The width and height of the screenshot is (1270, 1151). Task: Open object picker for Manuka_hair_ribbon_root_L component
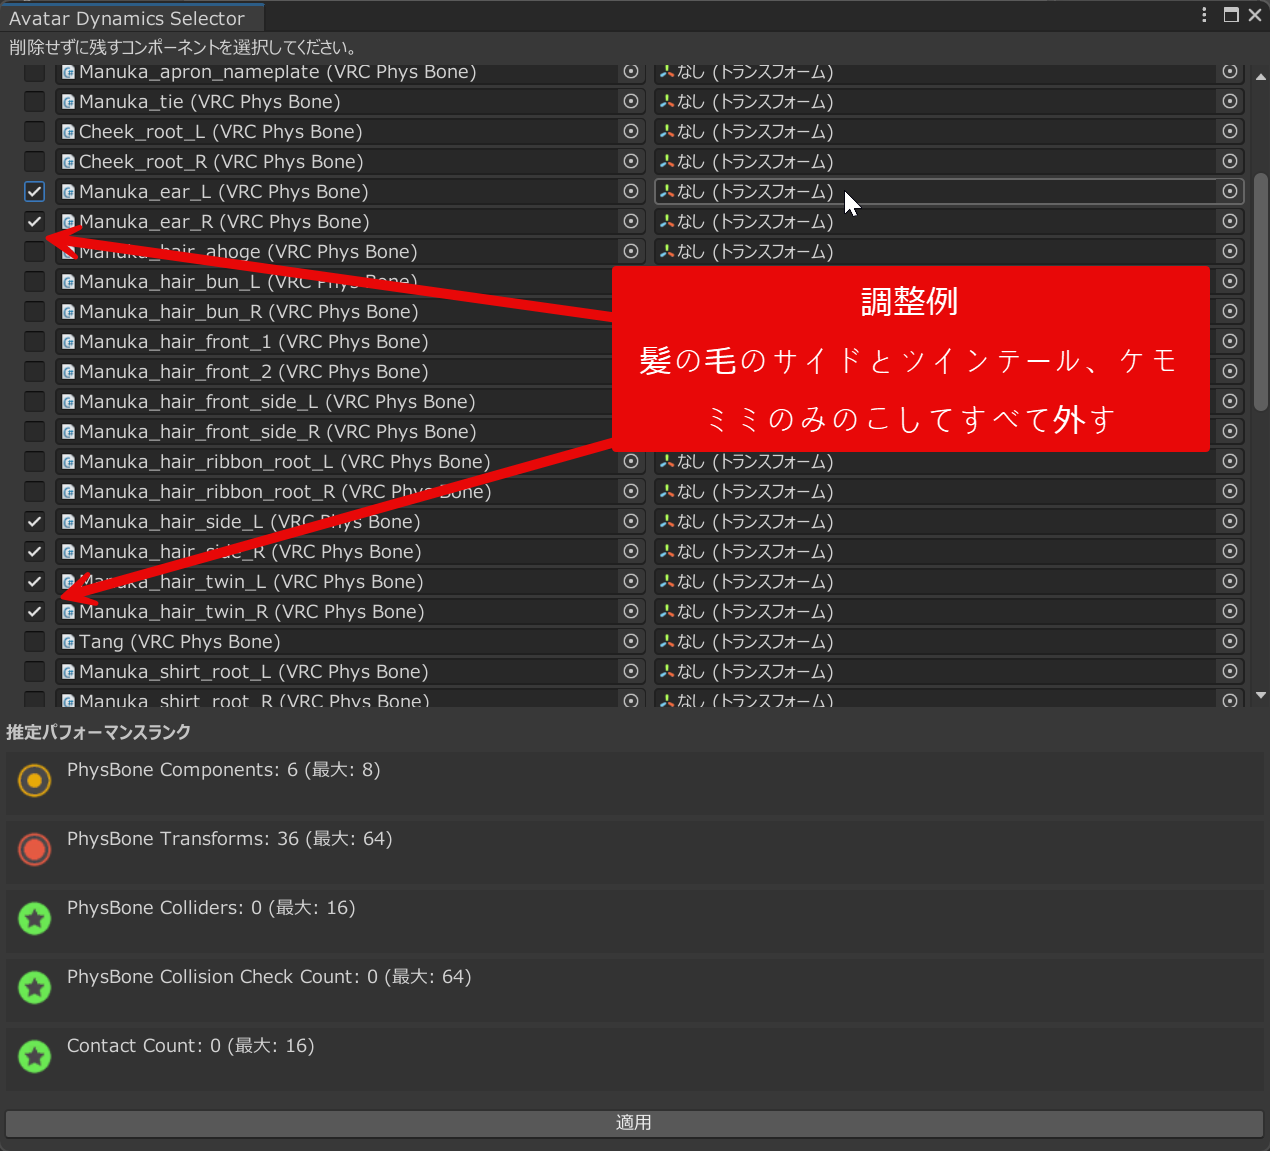click(631, 461)
